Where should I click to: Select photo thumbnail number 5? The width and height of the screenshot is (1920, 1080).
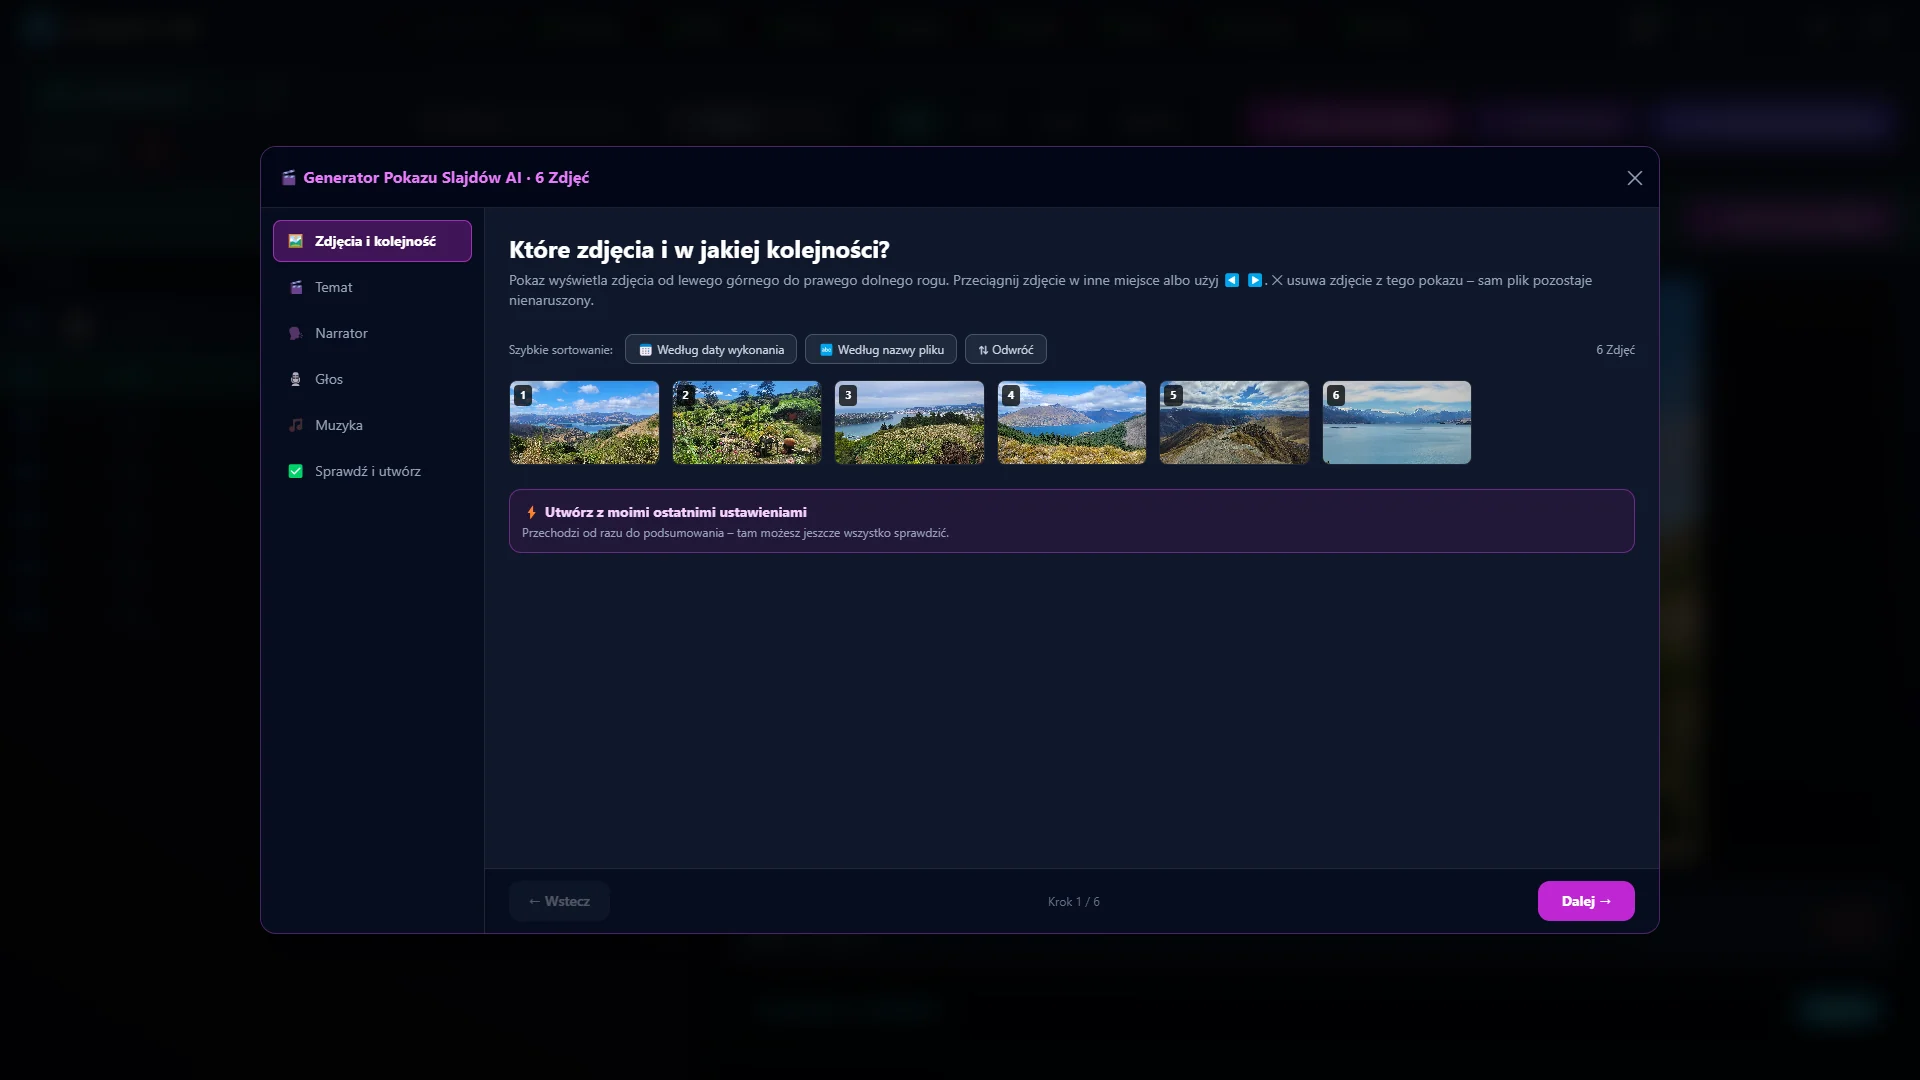(1234, 422)
